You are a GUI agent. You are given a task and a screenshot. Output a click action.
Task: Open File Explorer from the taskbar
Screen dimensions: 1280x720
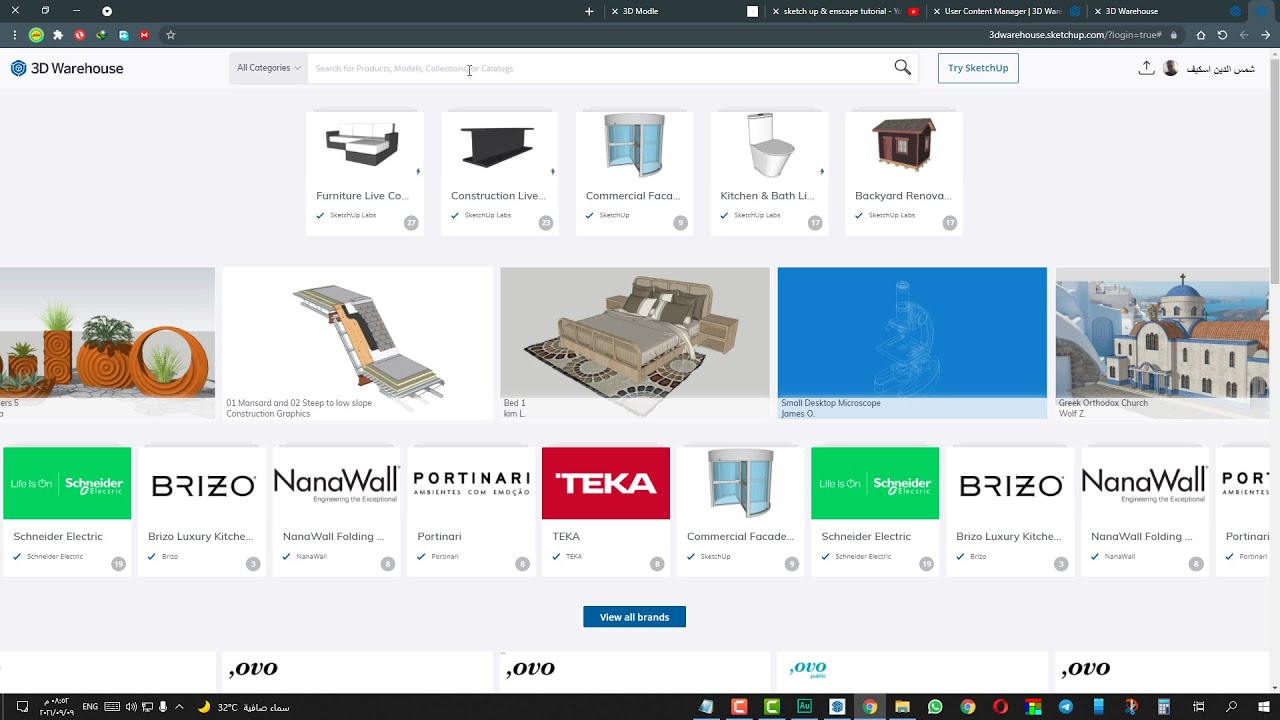point(902,707)
